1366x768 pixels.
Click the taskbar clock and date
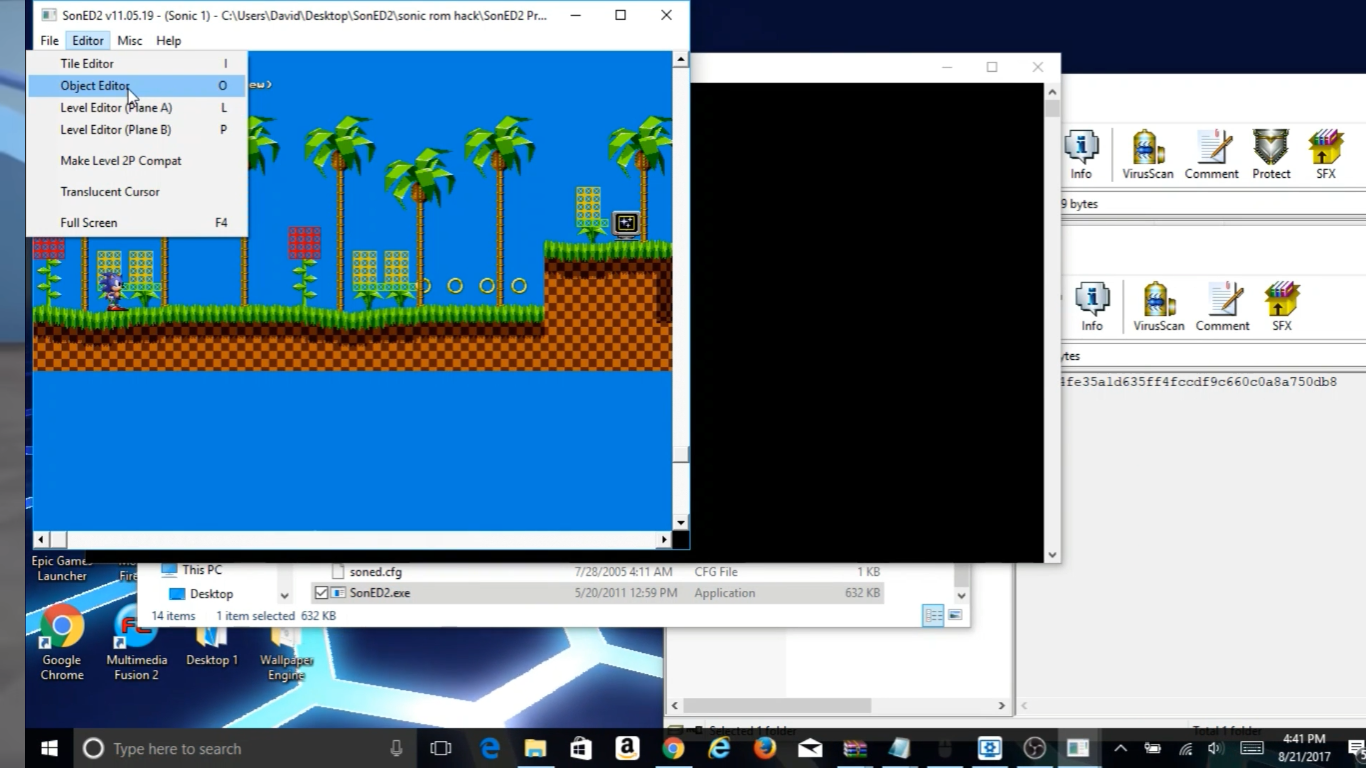pyautogui.click(x=1303, y=748)
